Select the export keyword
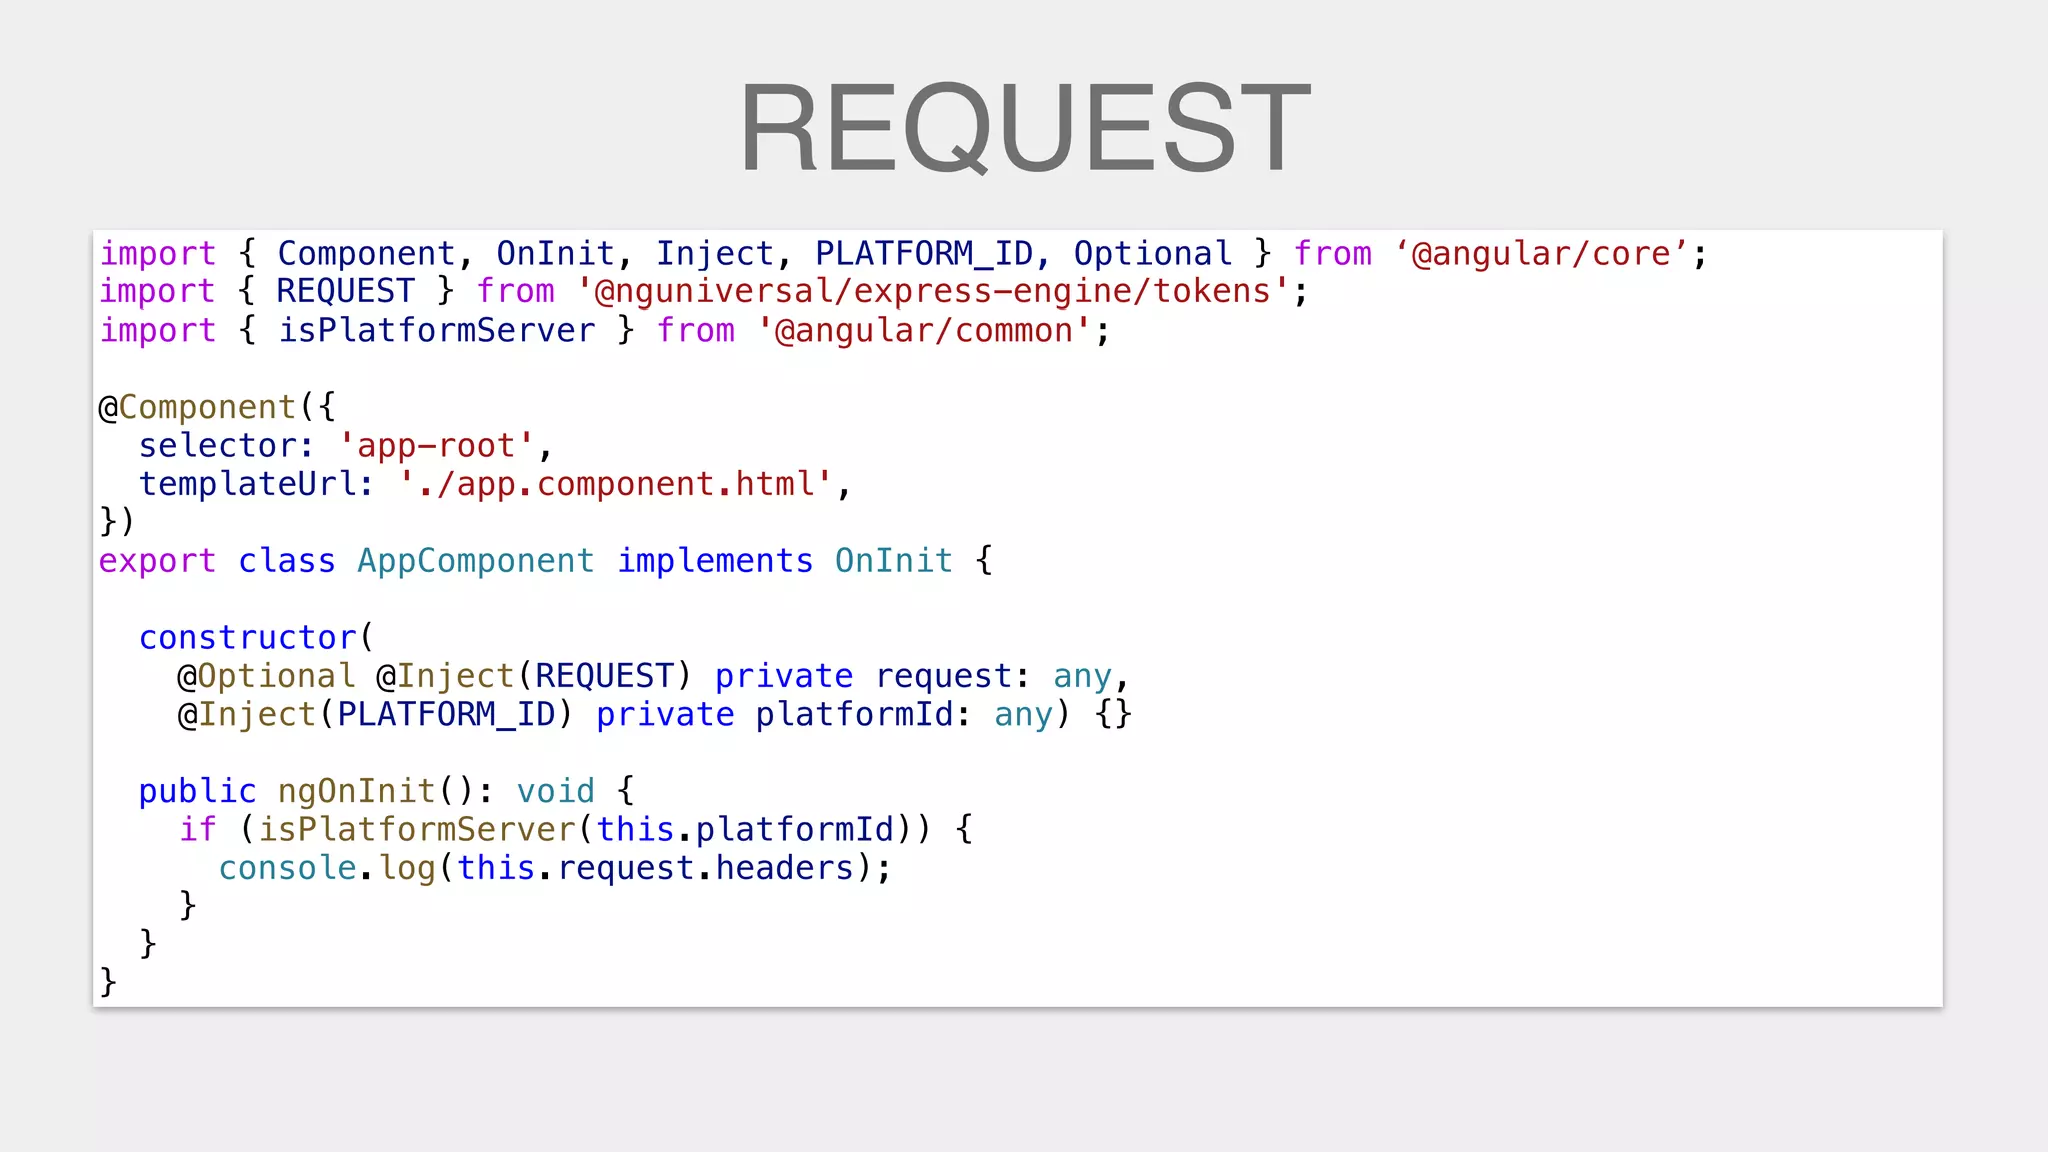The image size is (2048, 1152). 157,561
